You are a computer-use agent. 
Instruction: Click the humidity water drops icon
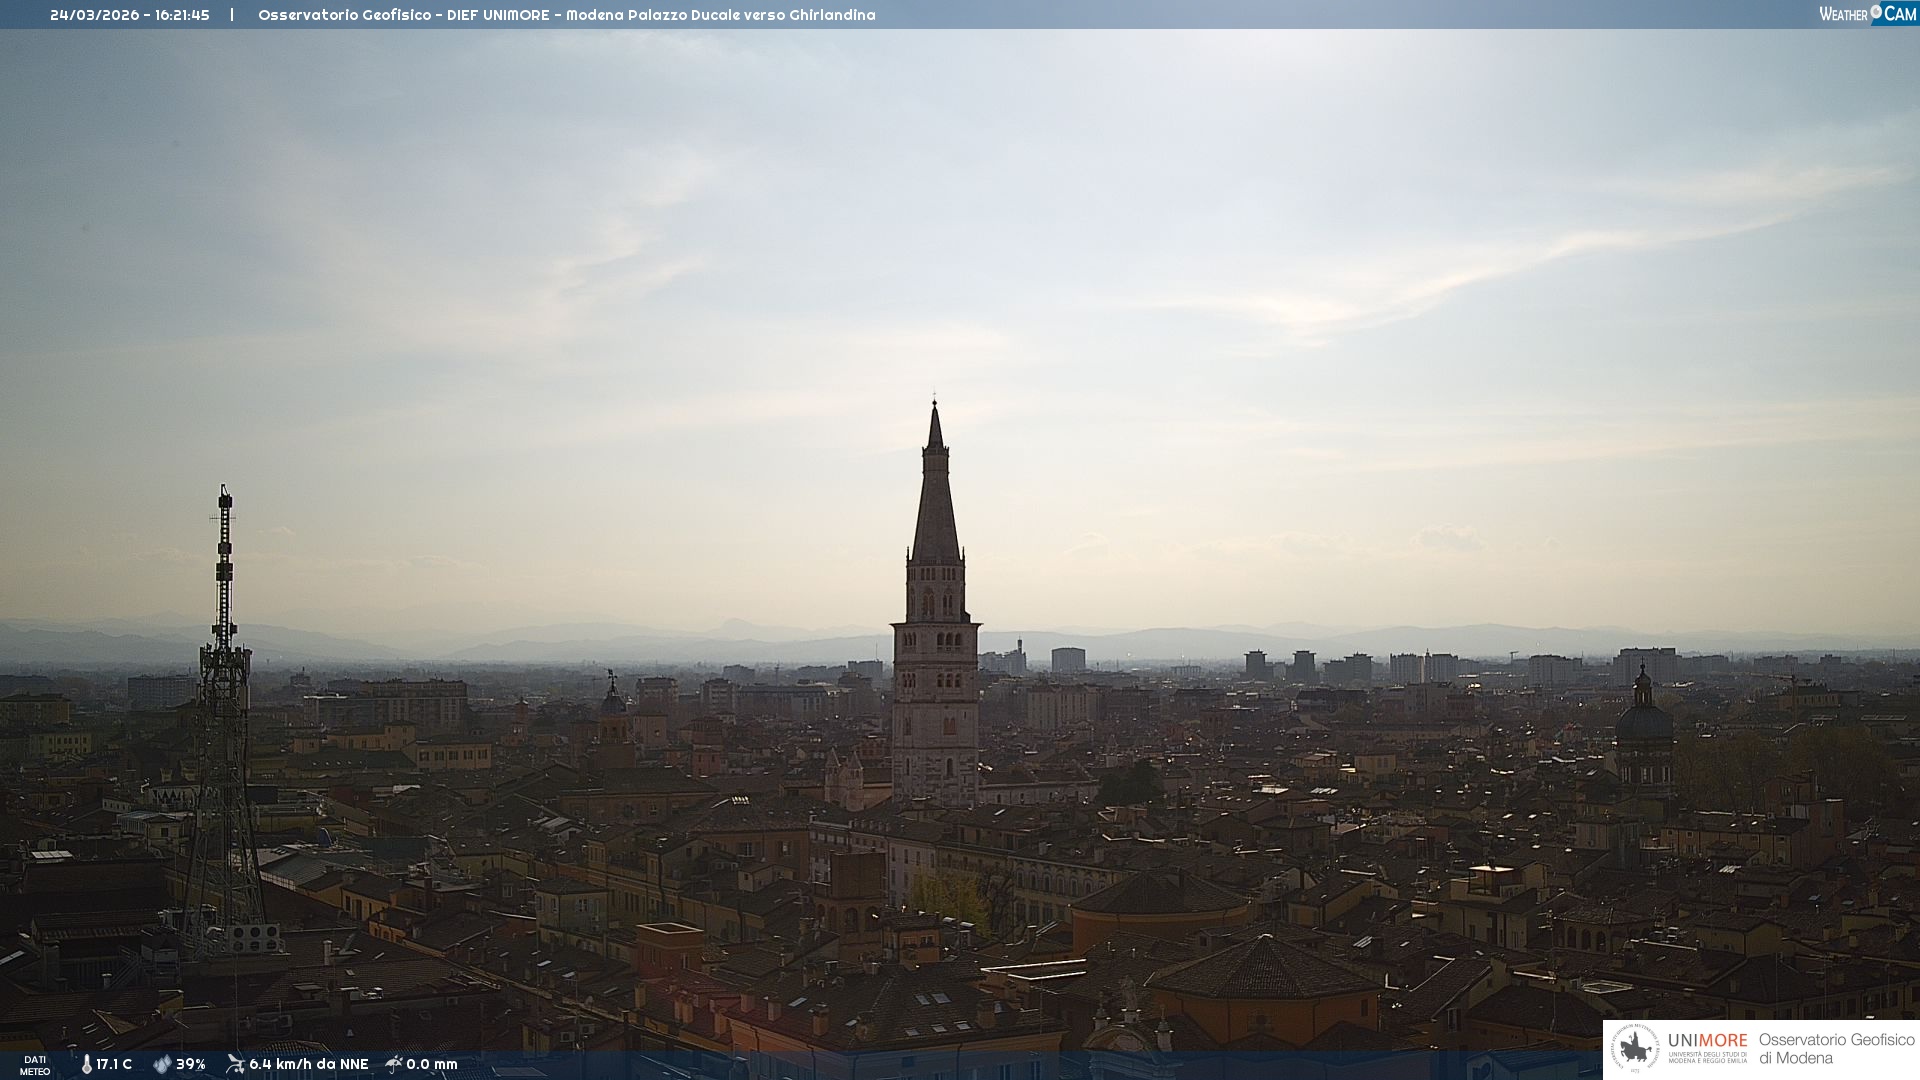click(x=162, y=1064)
